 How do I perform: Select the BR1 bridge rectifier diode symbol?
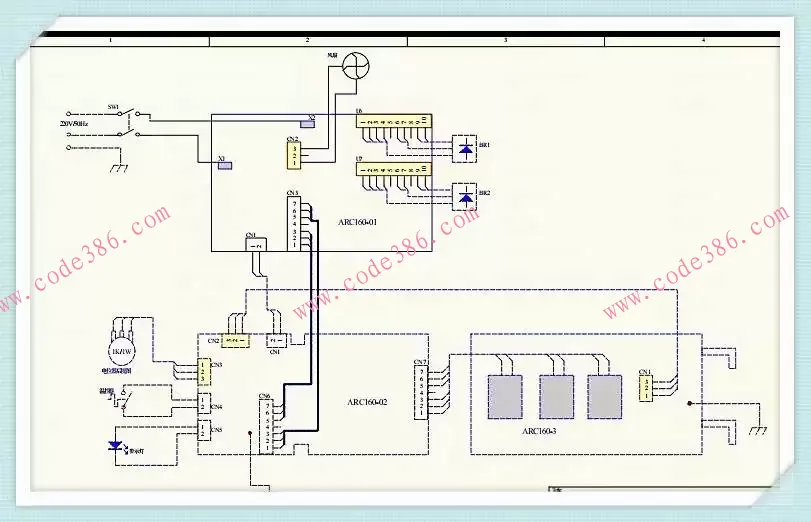464,148
